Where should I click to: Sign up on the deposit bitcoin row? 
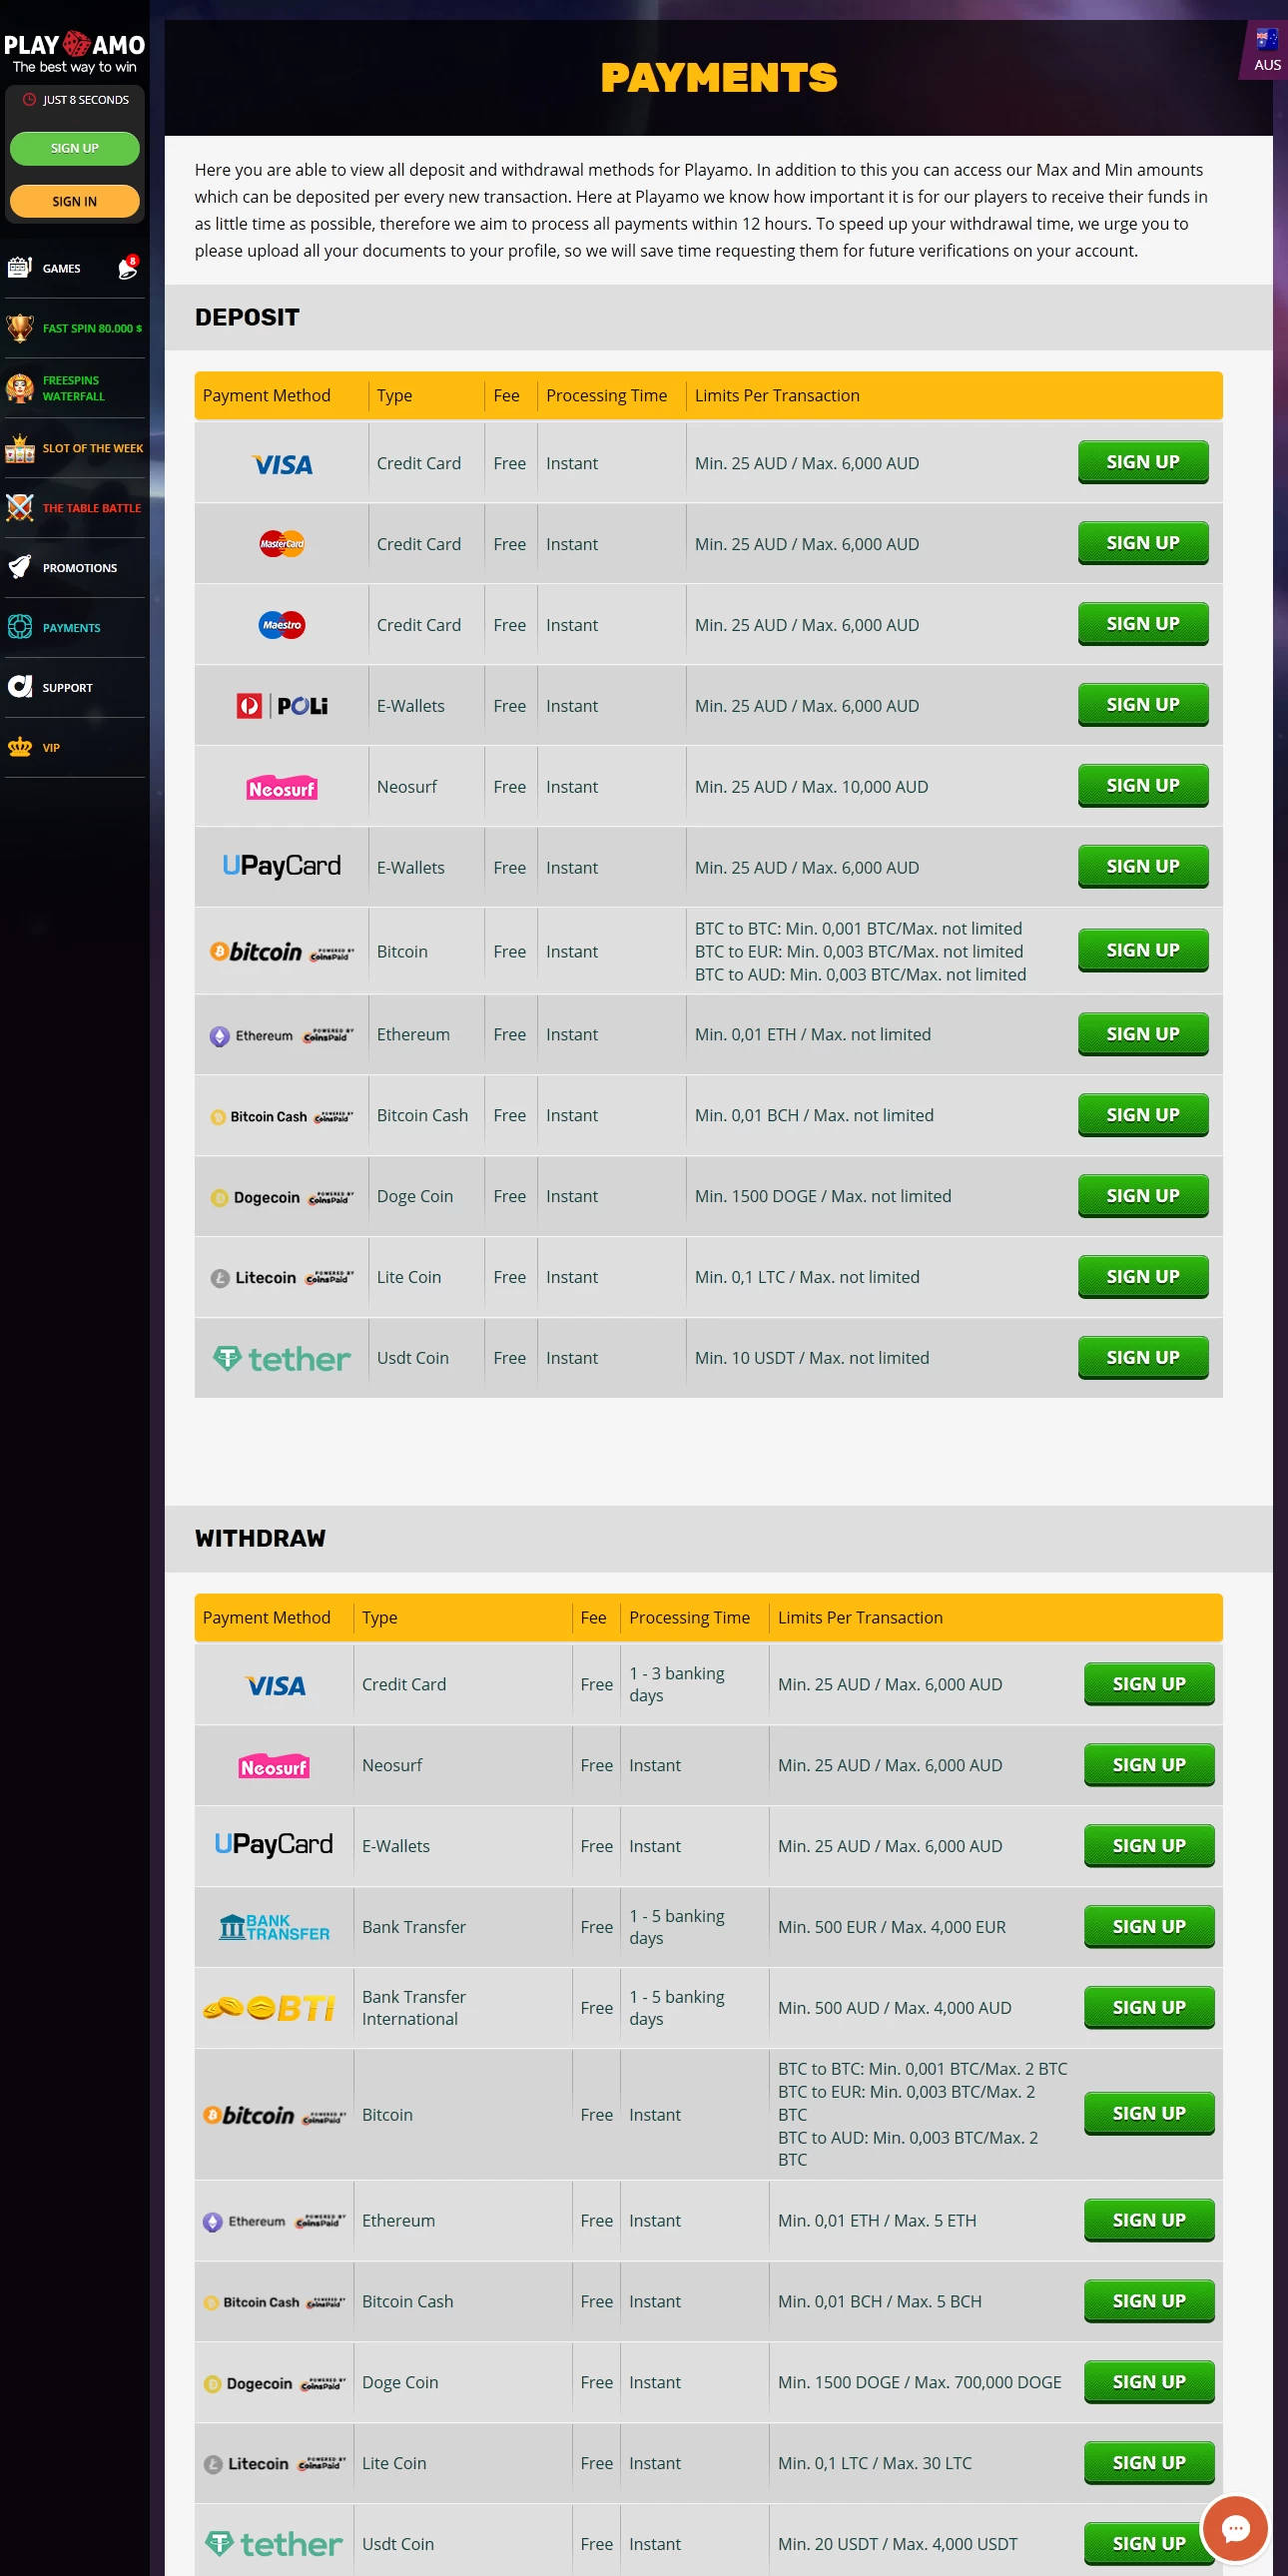click(1143, 950)
